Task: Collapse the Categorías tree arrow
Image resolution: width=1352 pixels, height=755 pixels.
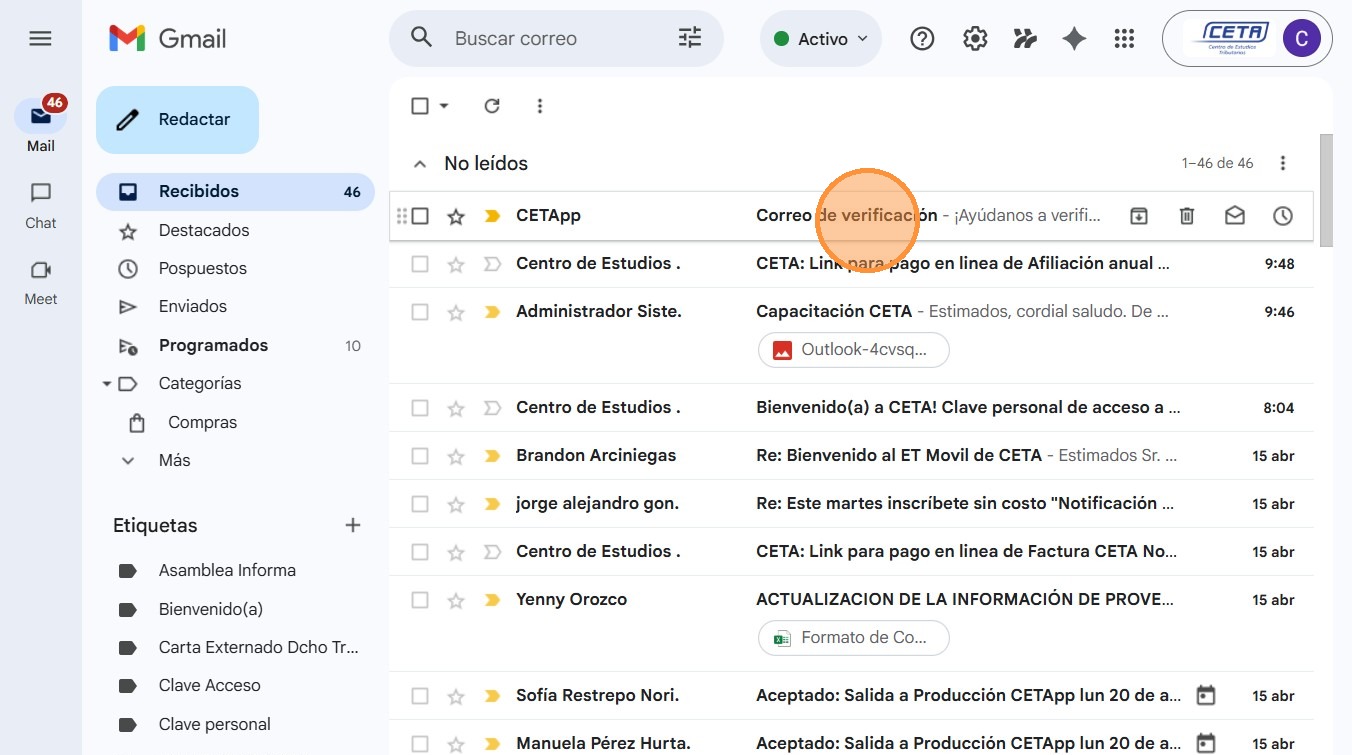Action: pos(106,384)
